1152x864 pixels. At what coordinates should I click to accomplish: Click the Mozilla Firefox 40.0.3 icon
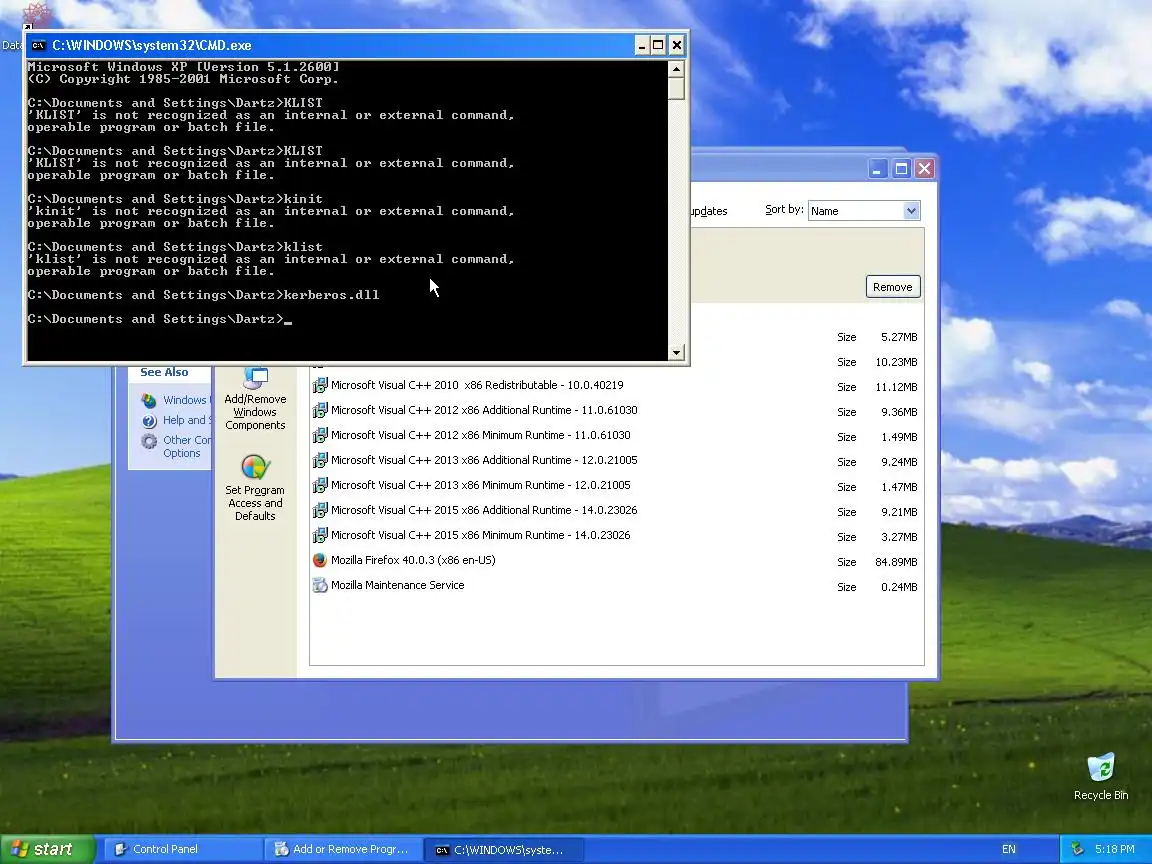[x=320, y=561]
